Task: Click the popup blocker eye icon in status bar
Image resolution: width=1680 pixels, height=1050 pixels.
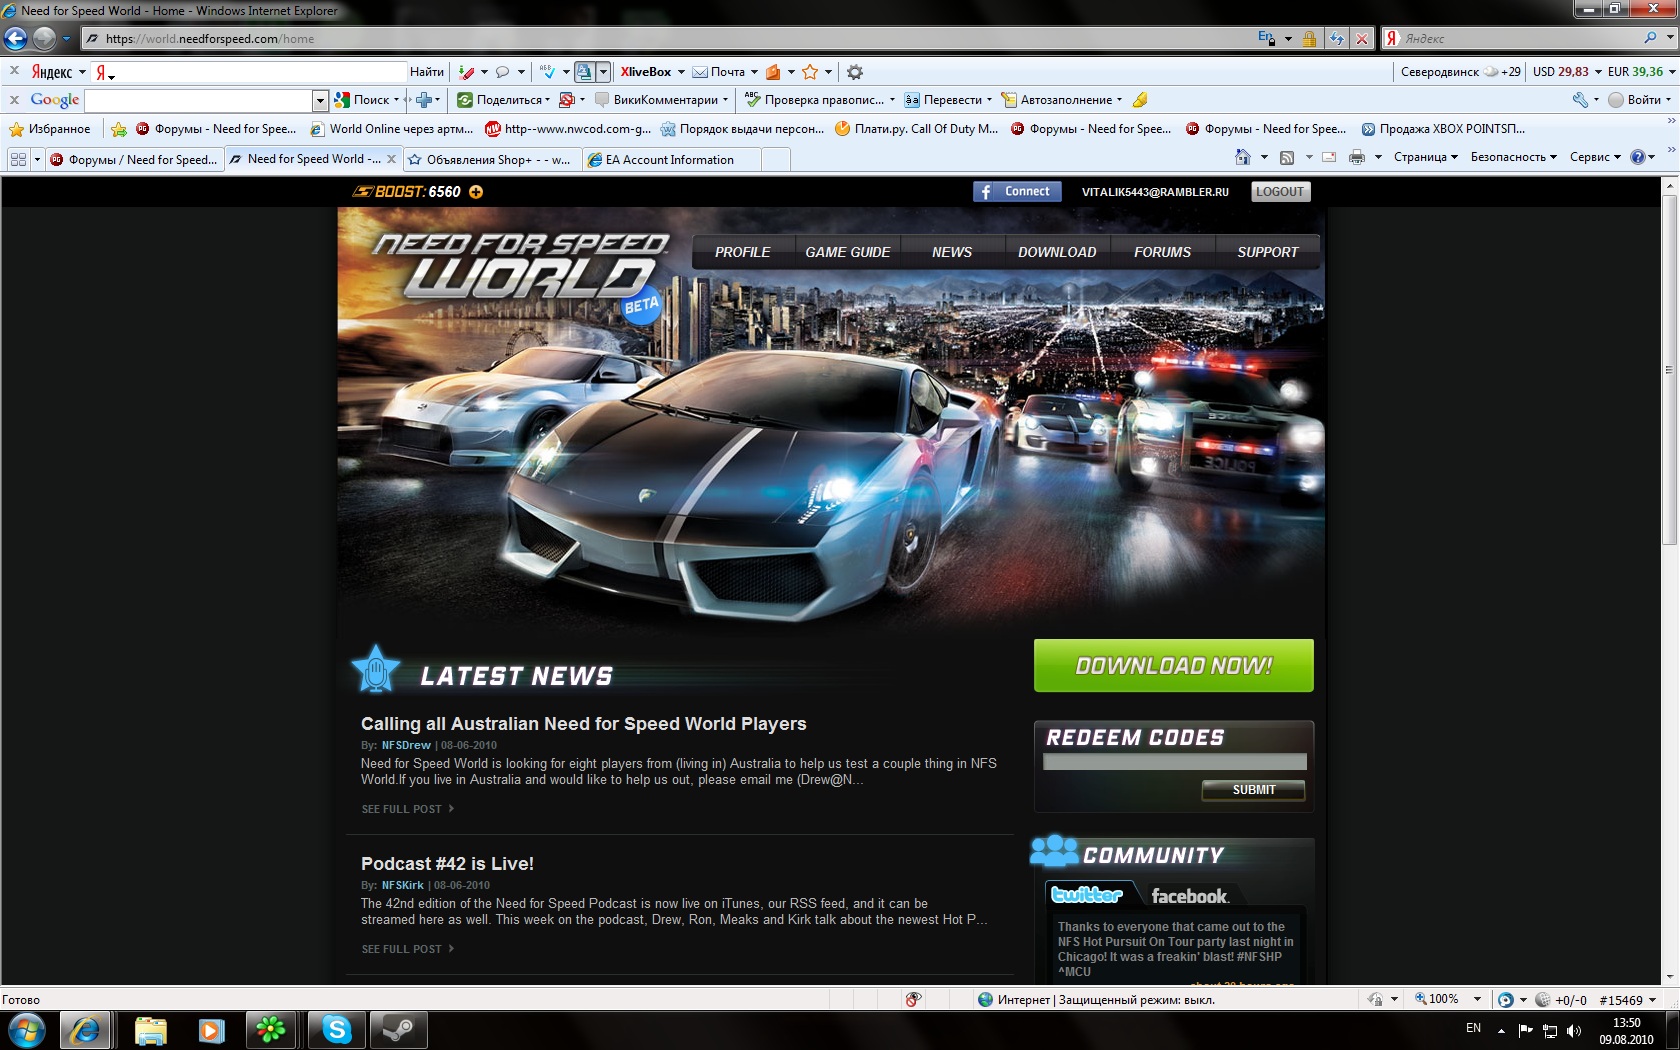Action: pyautogui.click(x=913, y=999)
